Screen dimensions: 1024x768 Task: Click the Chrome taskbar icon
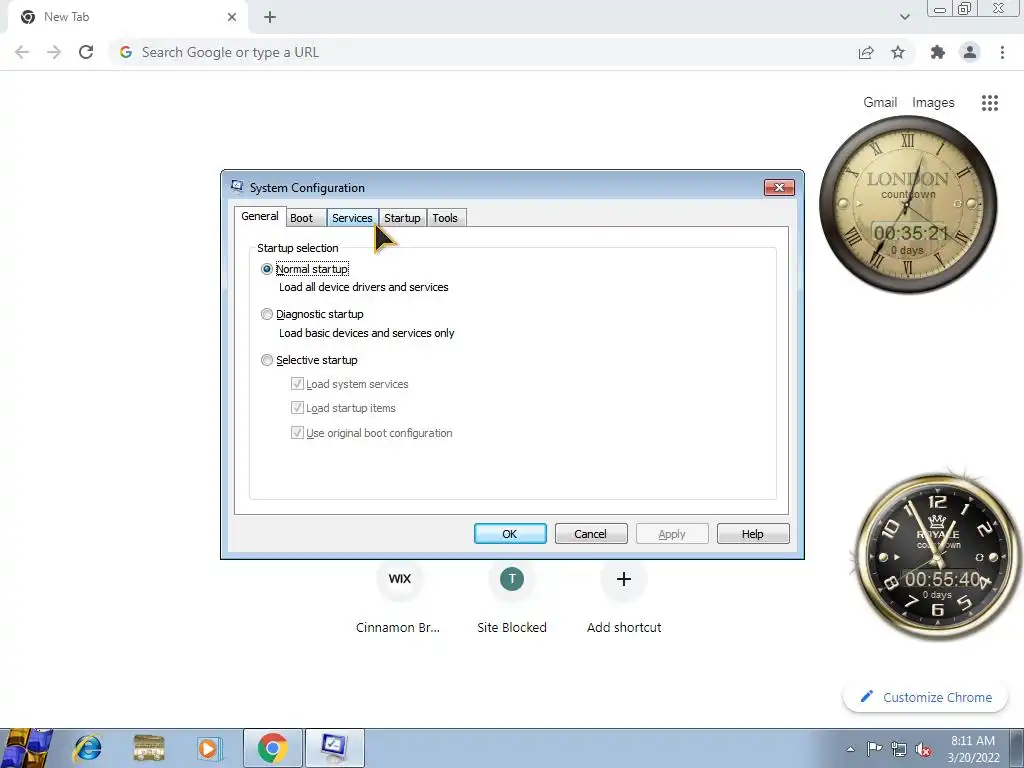tap(272, 748)
